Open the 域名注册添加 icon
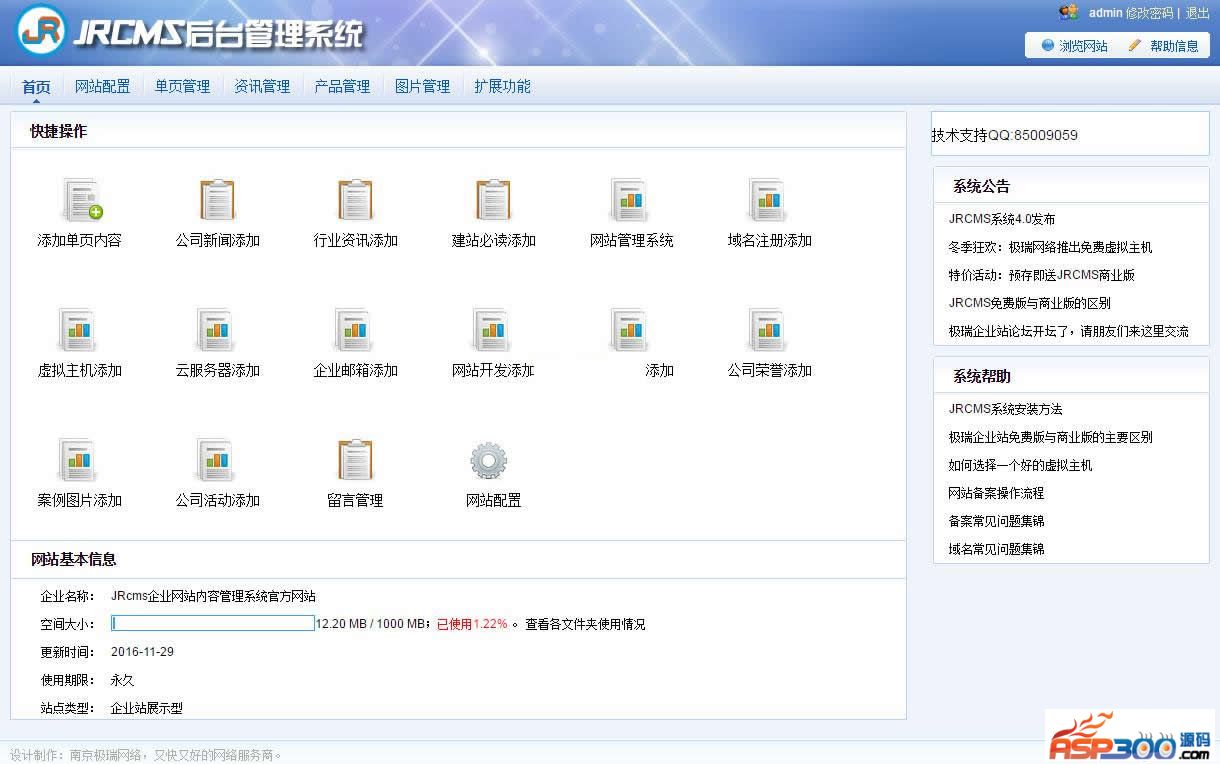 tap(769, 200)
